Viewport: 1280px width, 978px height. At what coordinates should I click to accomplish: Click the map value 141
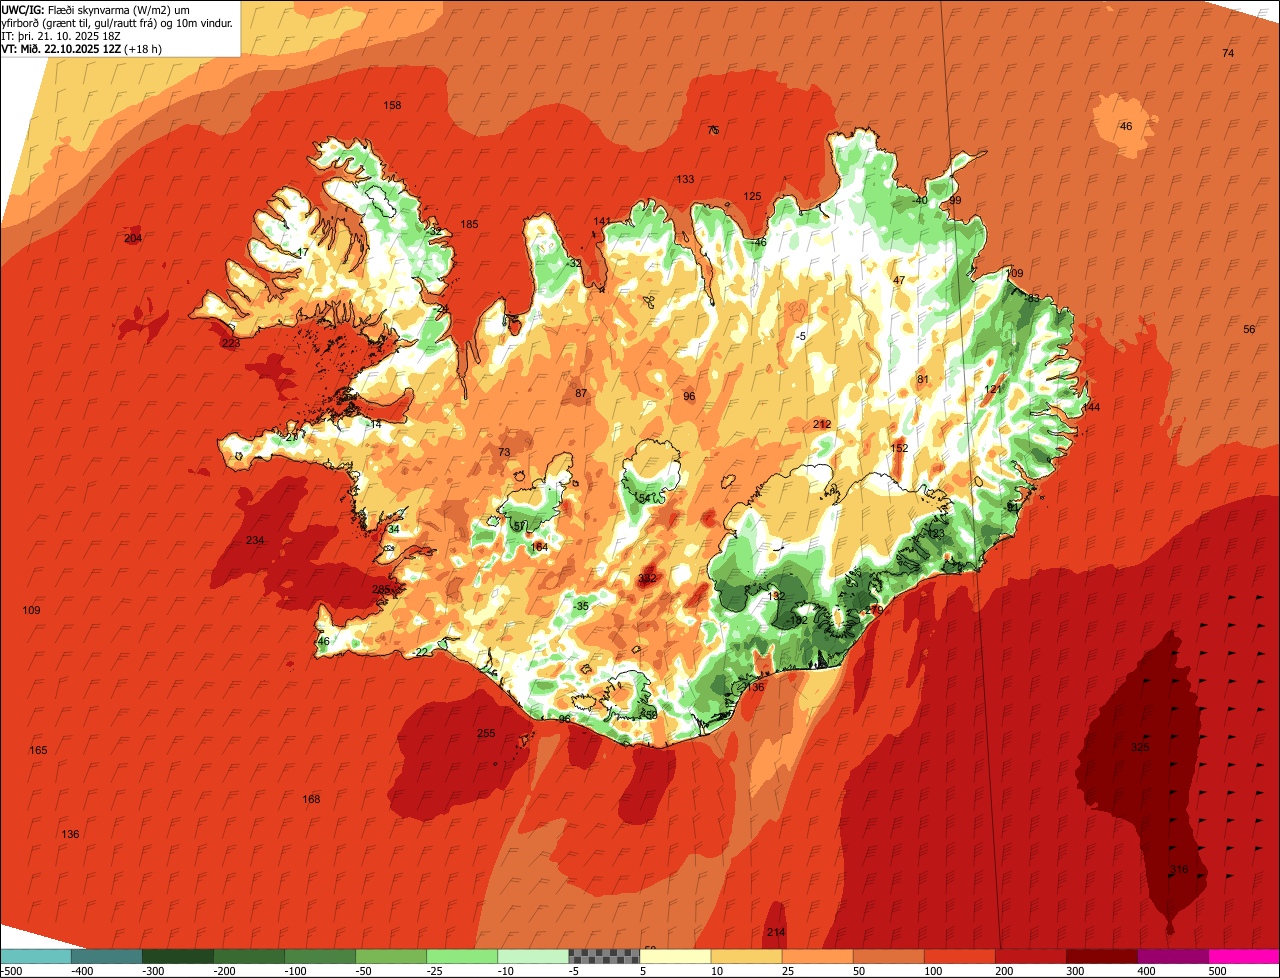tap(602, 221)
